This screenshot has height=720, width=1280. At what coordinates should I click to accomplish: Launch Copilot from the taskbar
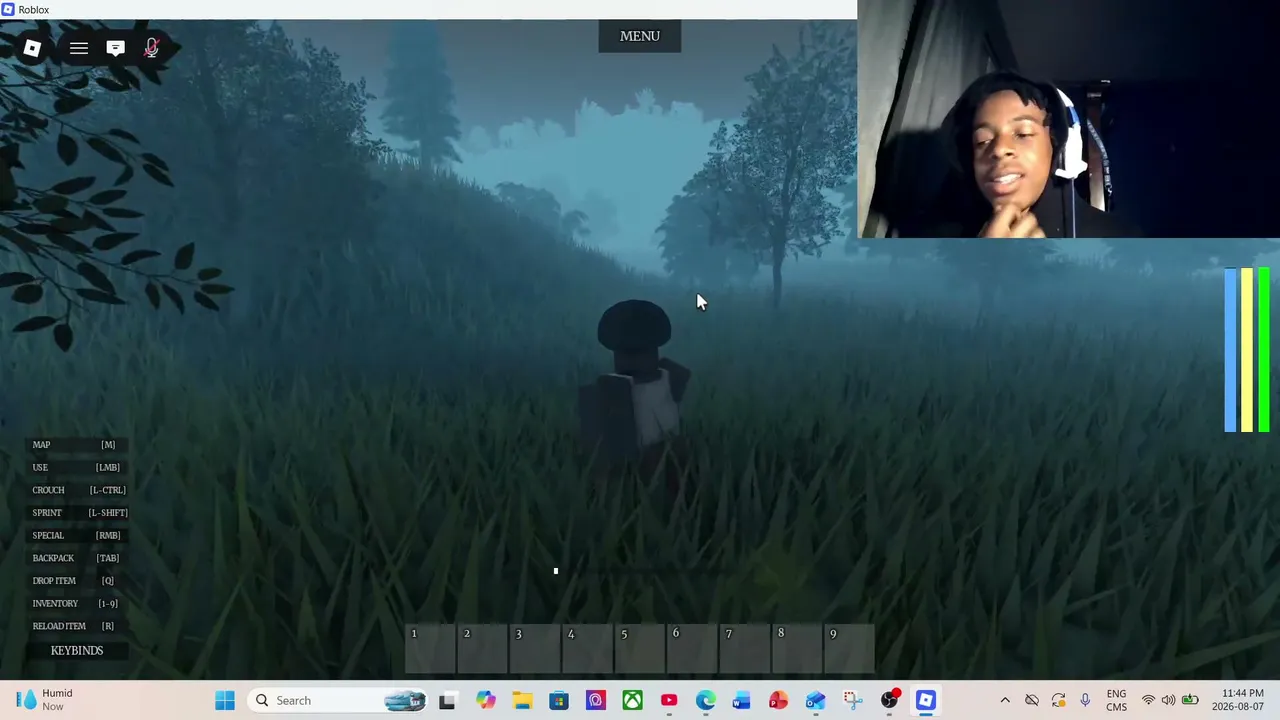click(x=485, y=700)
